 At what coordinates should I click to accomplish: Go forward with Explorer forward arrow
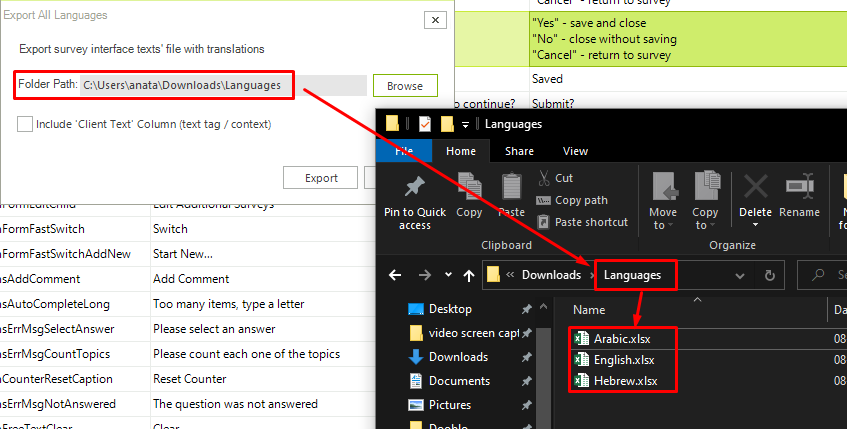coord(425,275)
